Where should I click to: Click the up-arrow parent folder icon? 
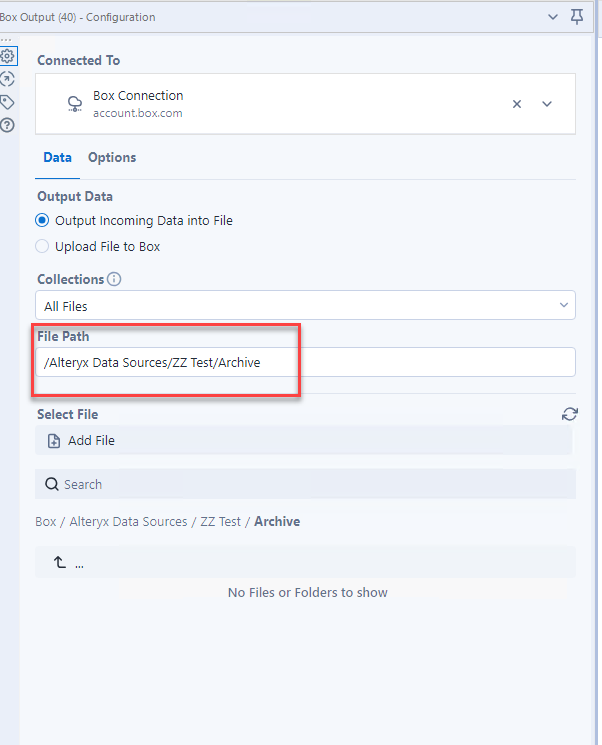[59, 563]
